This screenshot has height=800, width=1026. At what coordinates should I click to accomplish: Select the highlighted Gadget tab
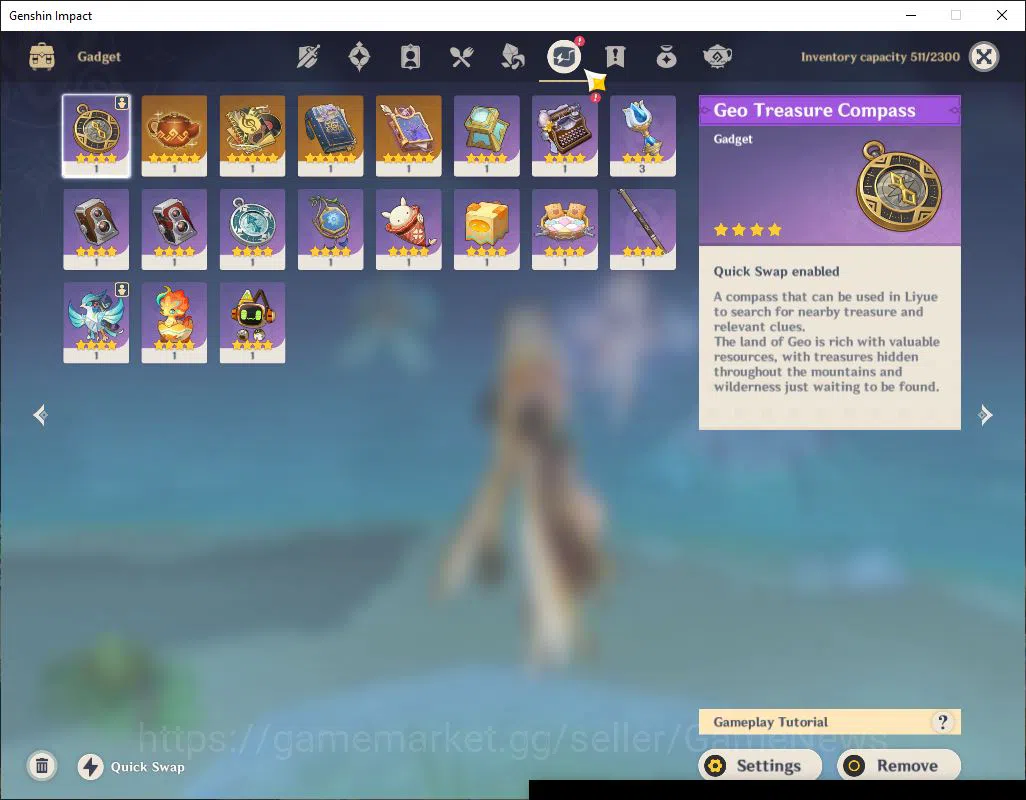pyautogui.click(x=563, y=57)
